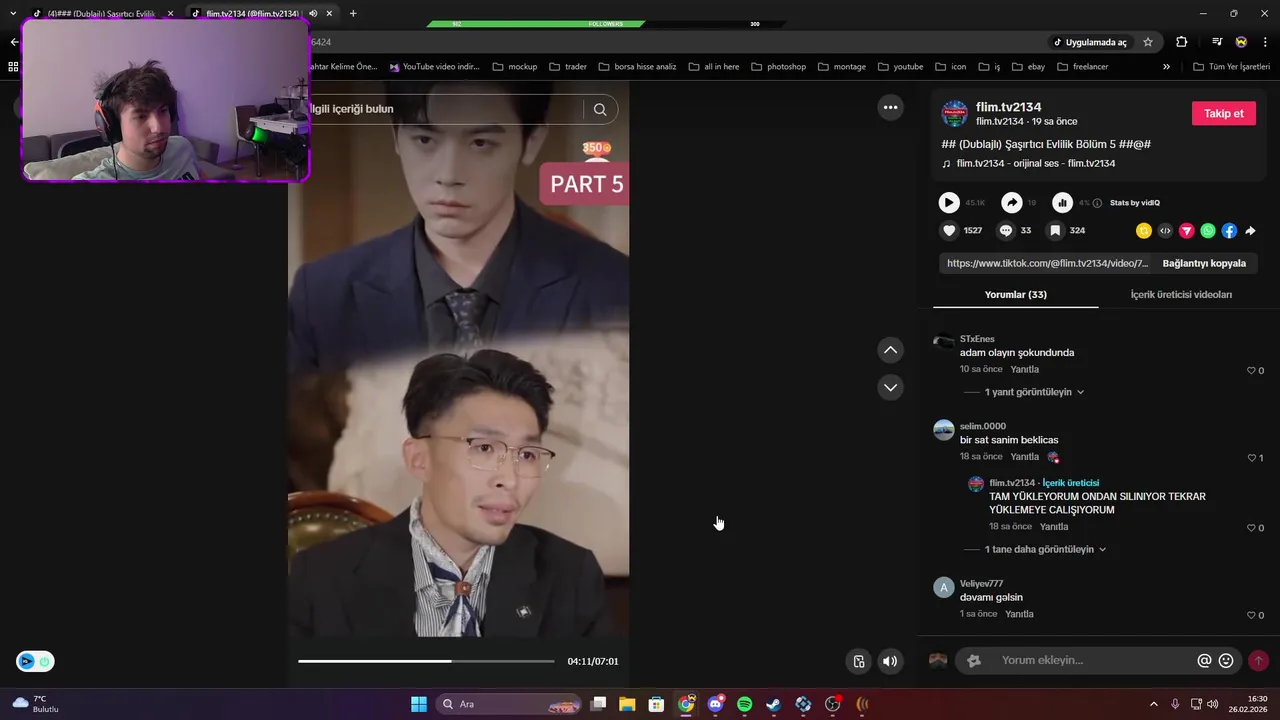
Task: Like Veliyev777 comment heart
Action: [x=1251, y=615]
